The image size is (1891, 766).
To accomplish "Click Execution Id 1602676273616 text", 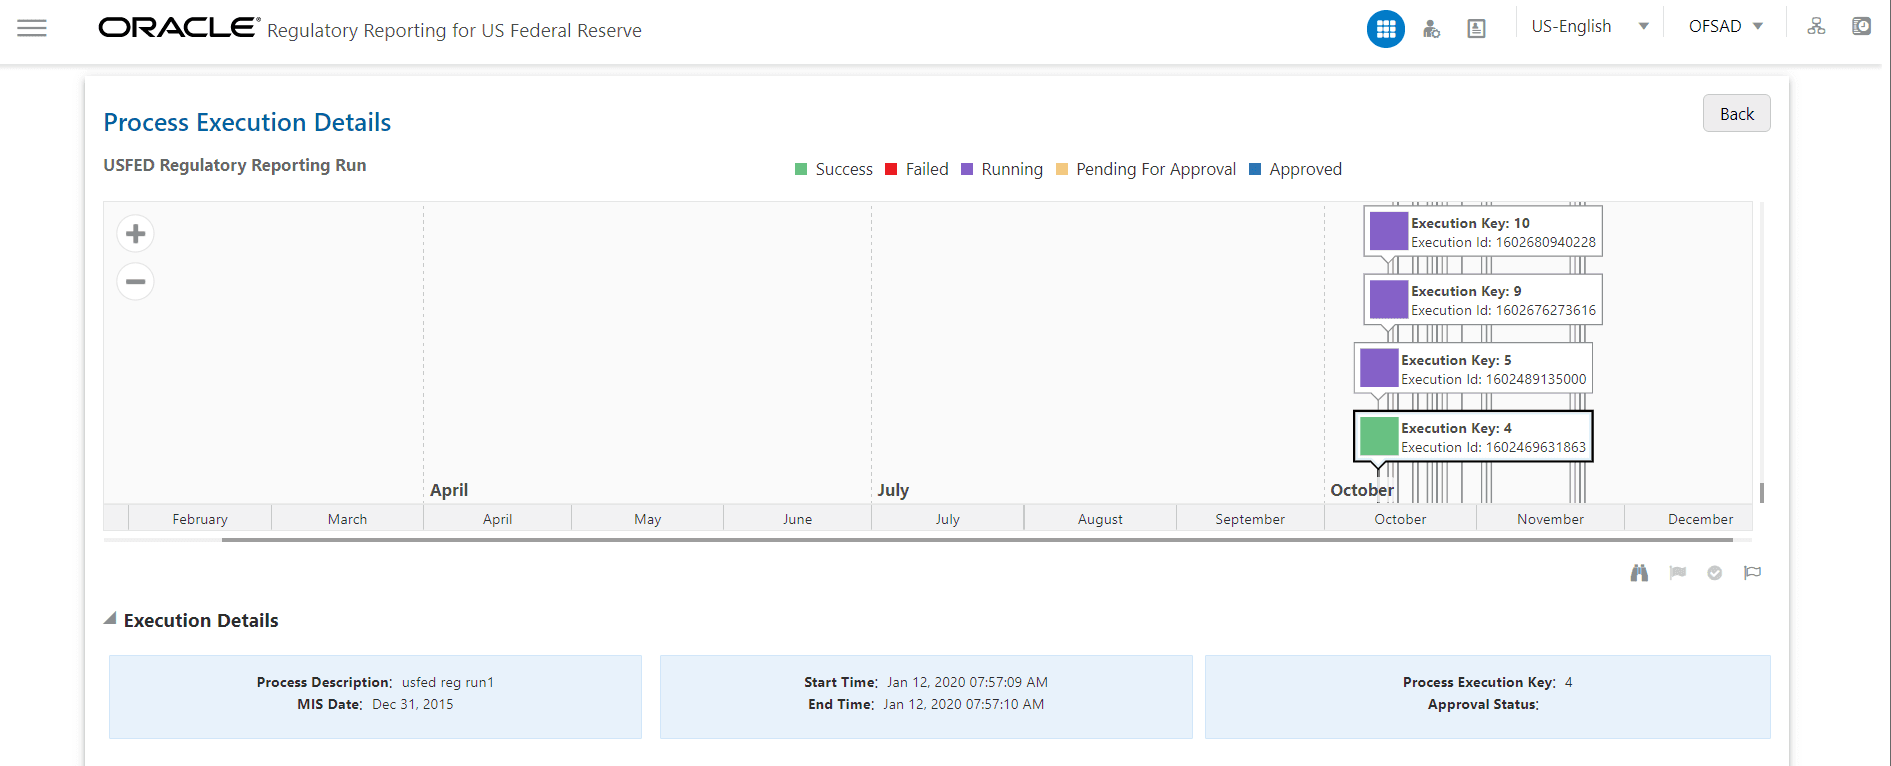I will 1503,310.
